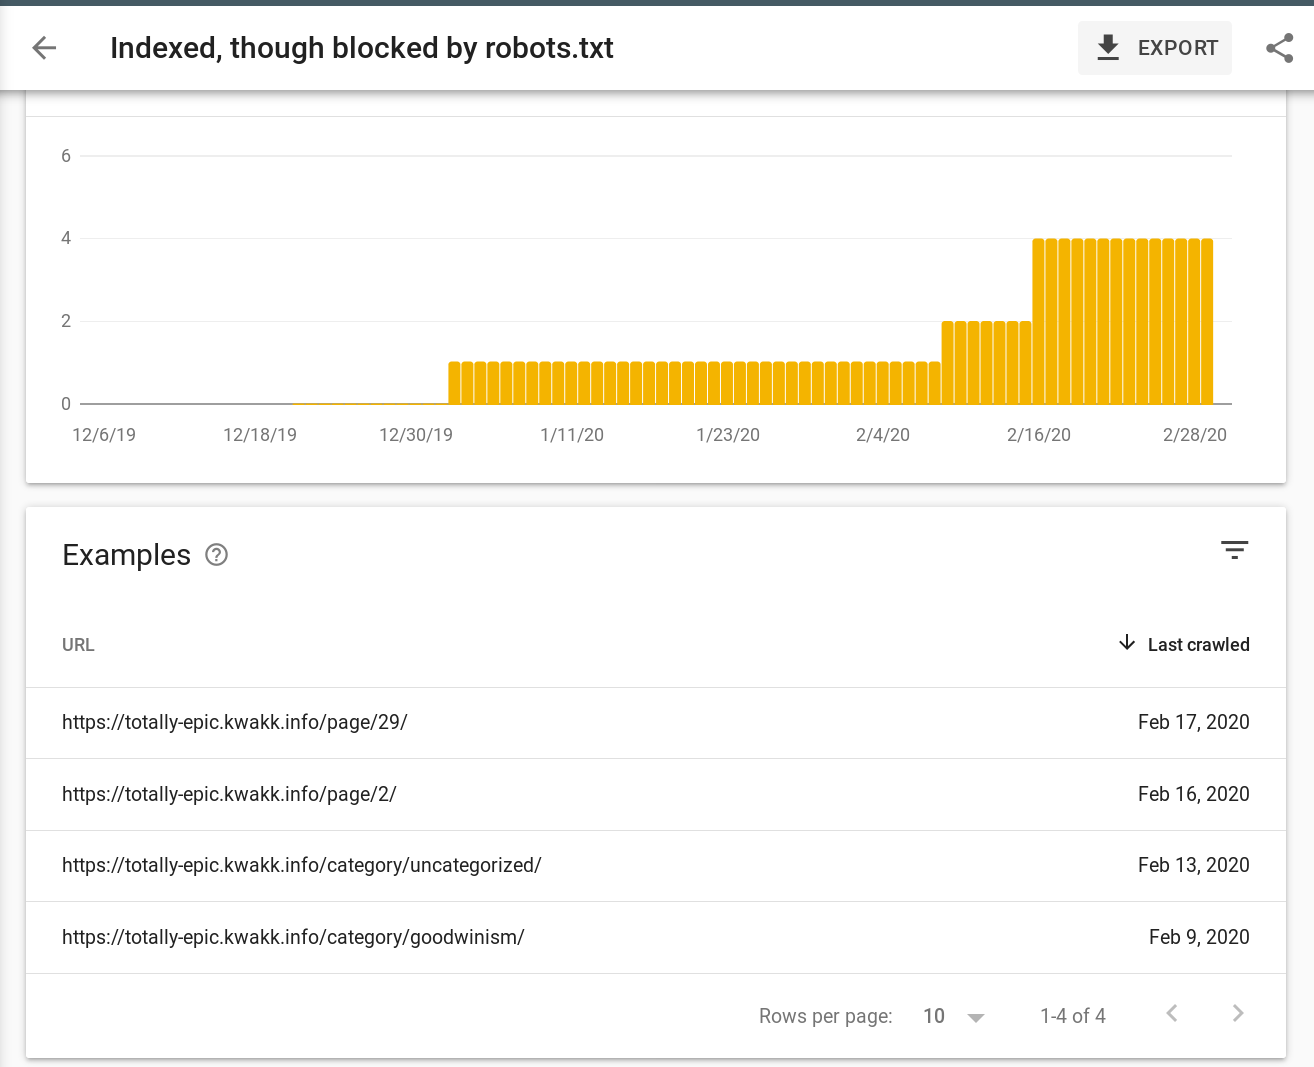Expand the Rows per page dropdown
The height and width of the screenshot is (1067, 1314).
pyautogui.click(x=954, y=1016)
